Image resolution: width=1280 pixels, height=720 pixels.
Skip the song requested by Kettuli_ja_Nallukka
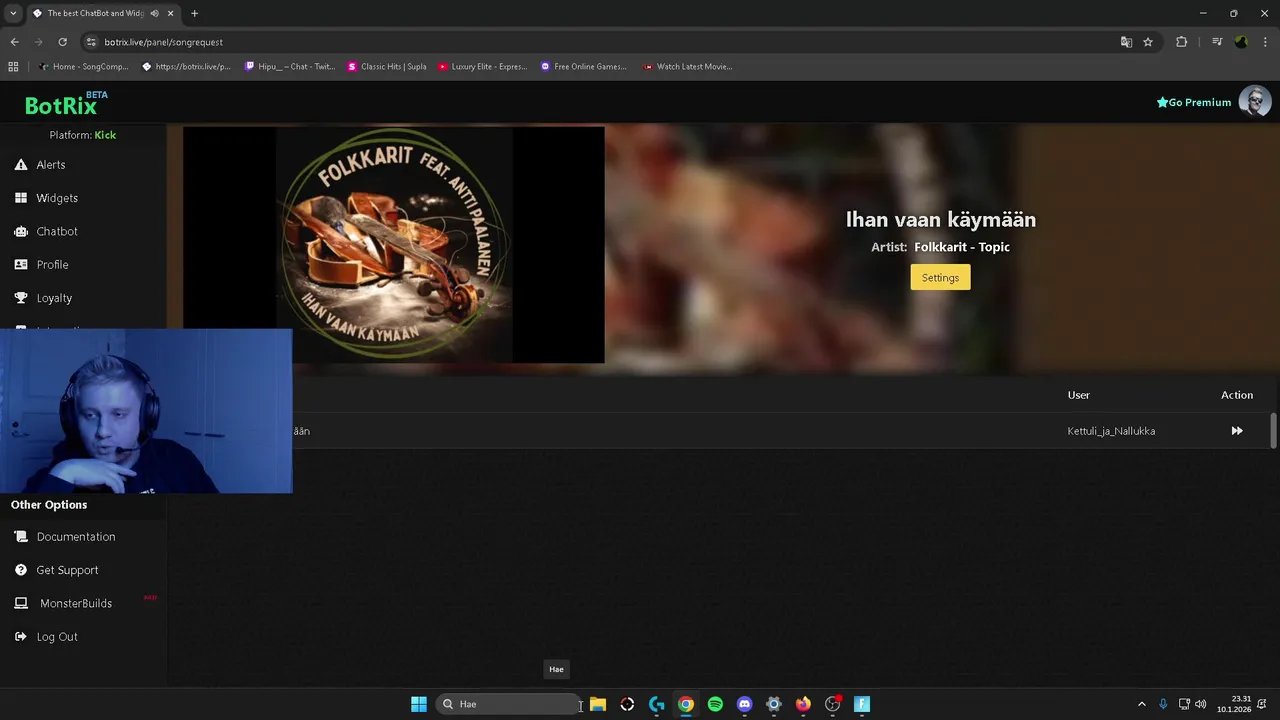pos(1237,431)
